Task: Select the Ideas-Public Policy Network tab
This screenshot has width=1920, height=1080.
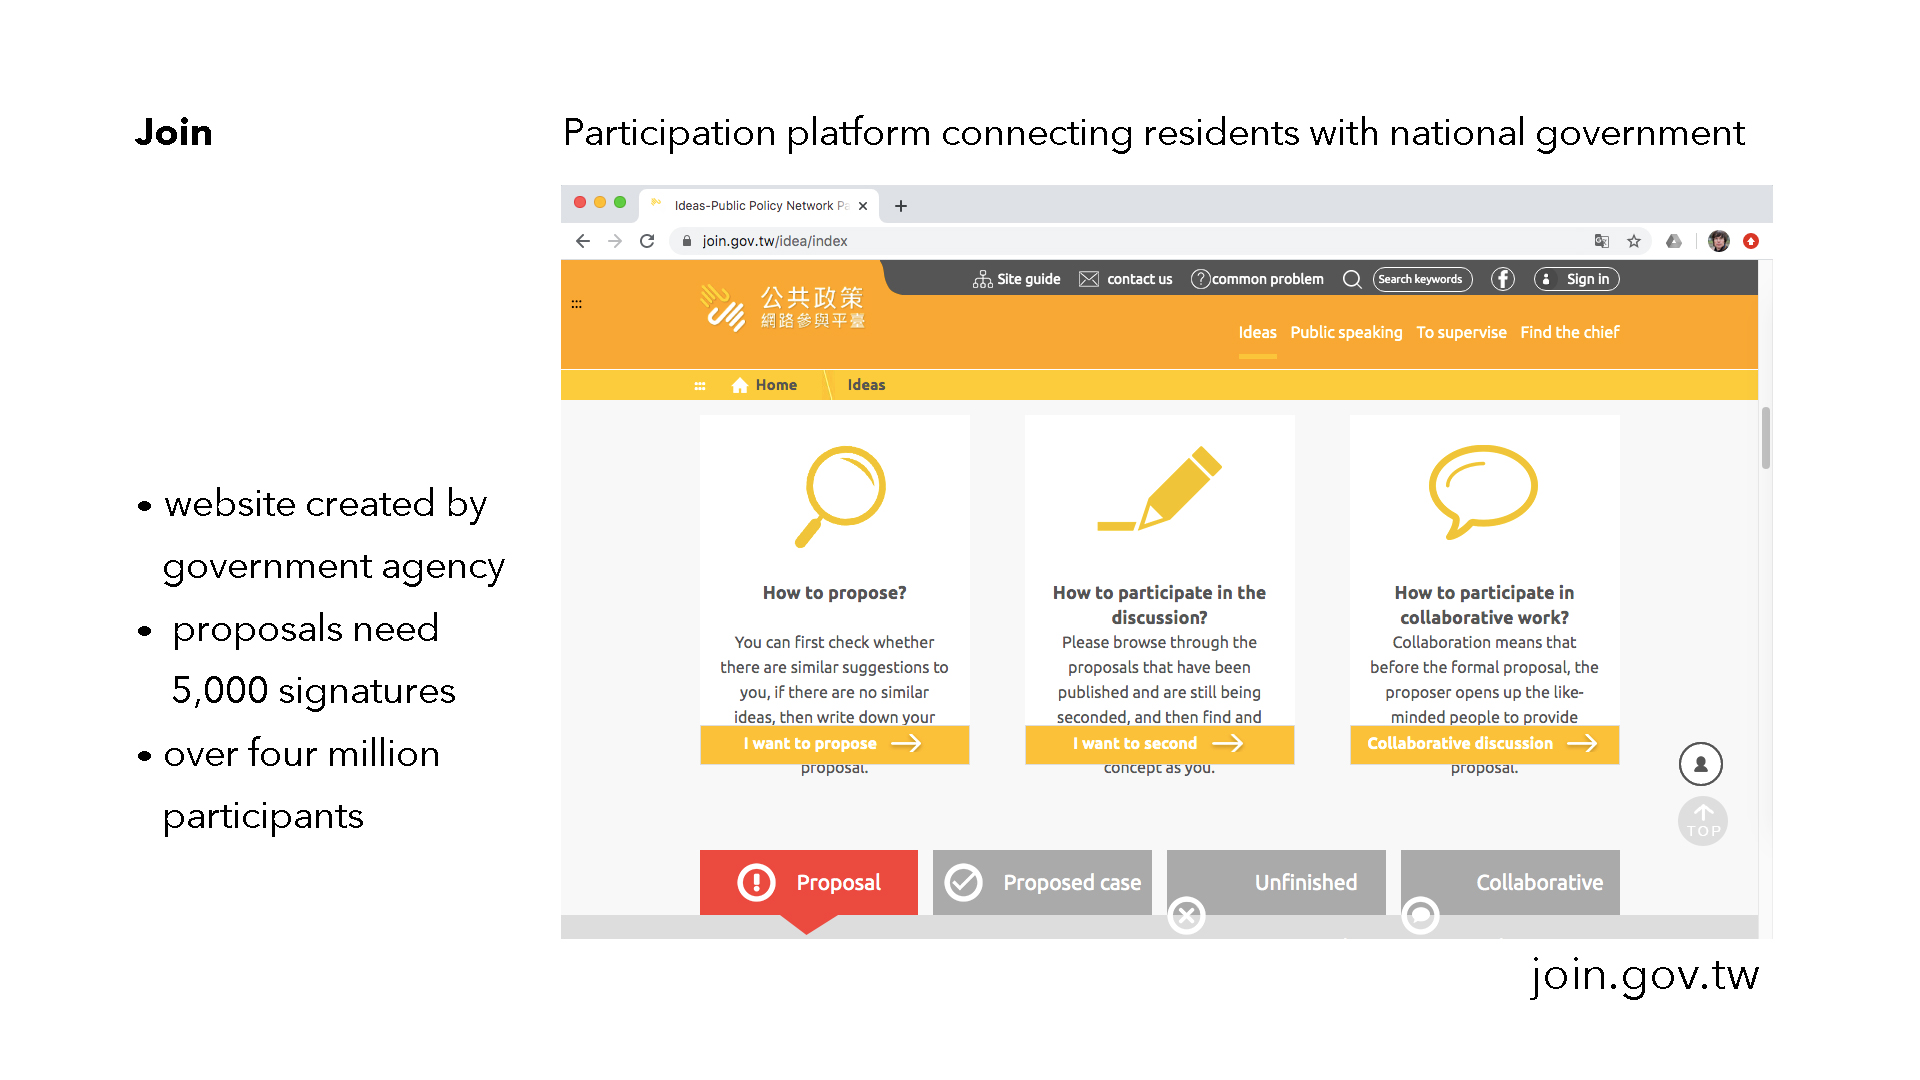Action: pyautogui.click(x=758, y=206)
